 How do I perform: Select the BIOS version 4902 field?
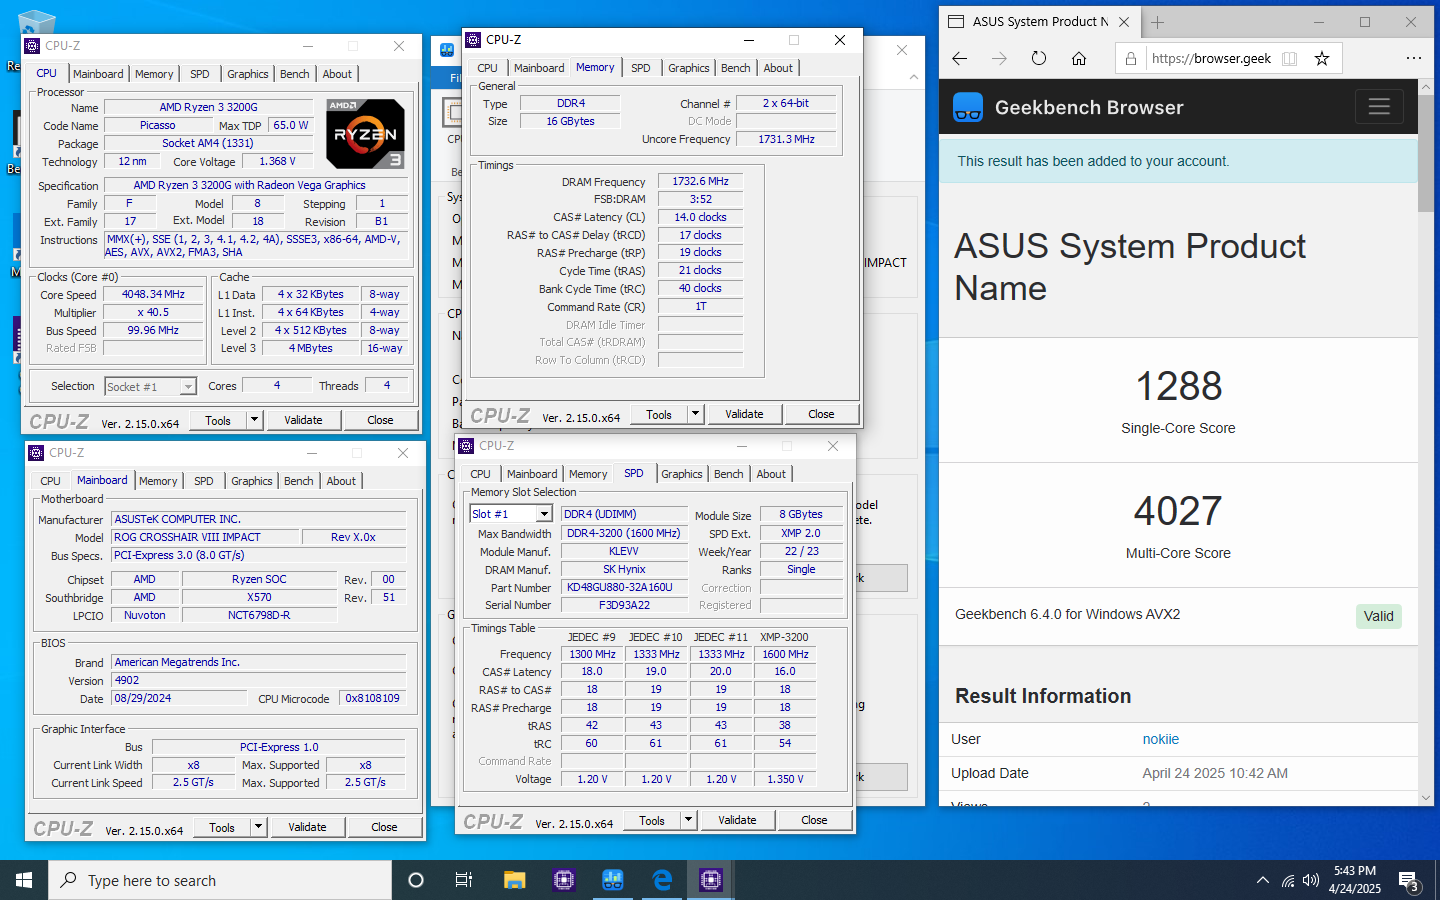[x=259, y=680]
